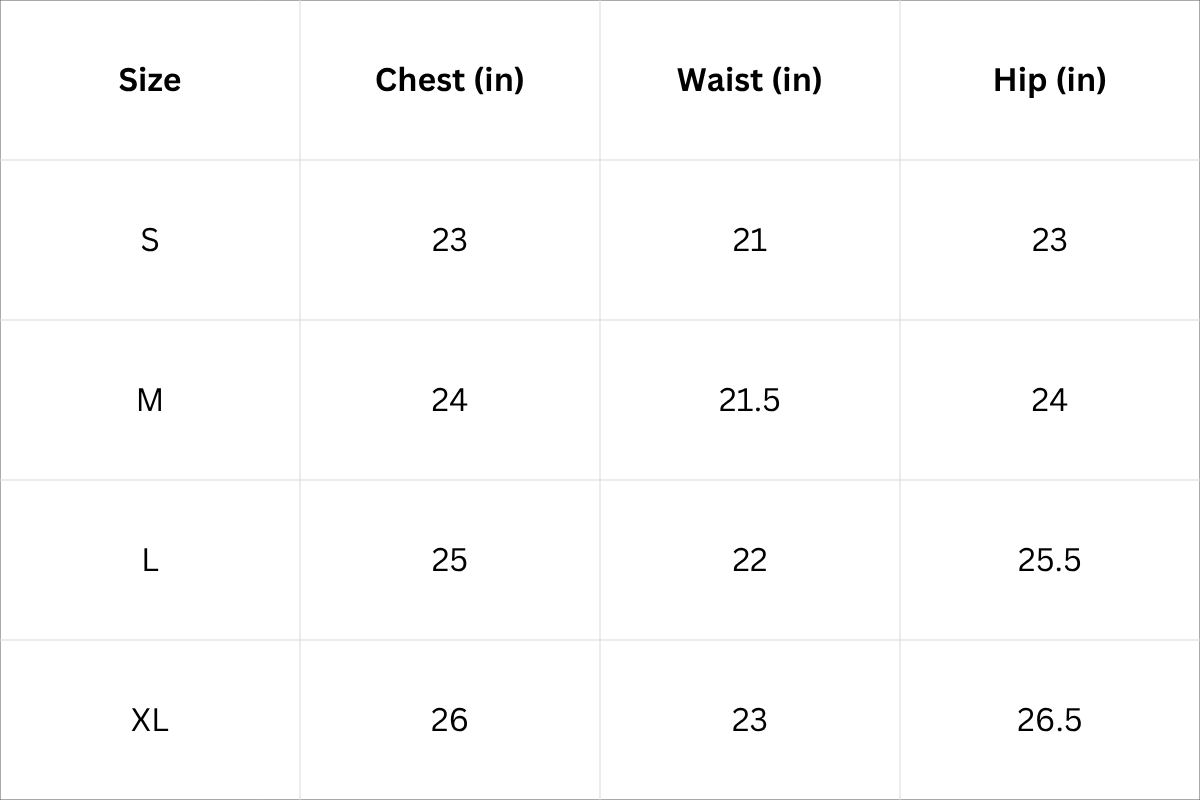Click the waist value 22 for size L
Screen dimensions: 1200x800
(749, 560)
